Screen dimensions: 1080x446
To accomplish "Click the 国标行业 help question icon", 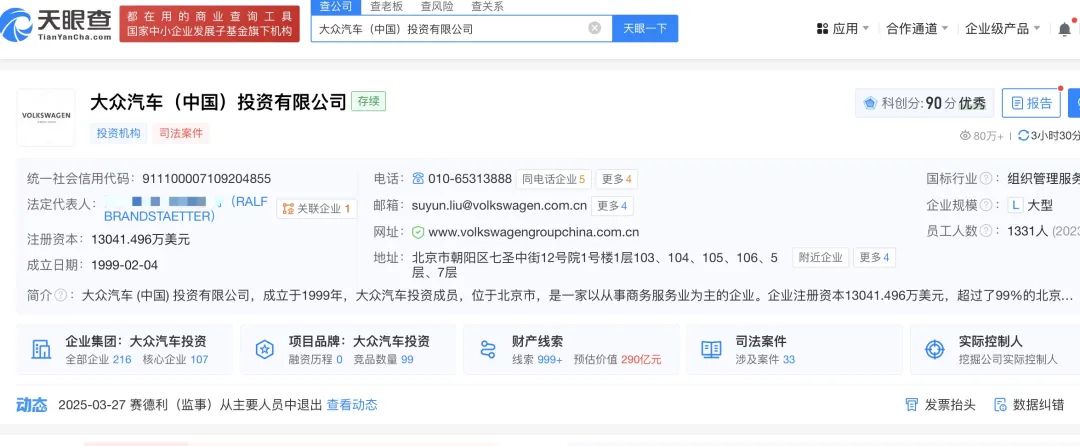I will [986, 179].
